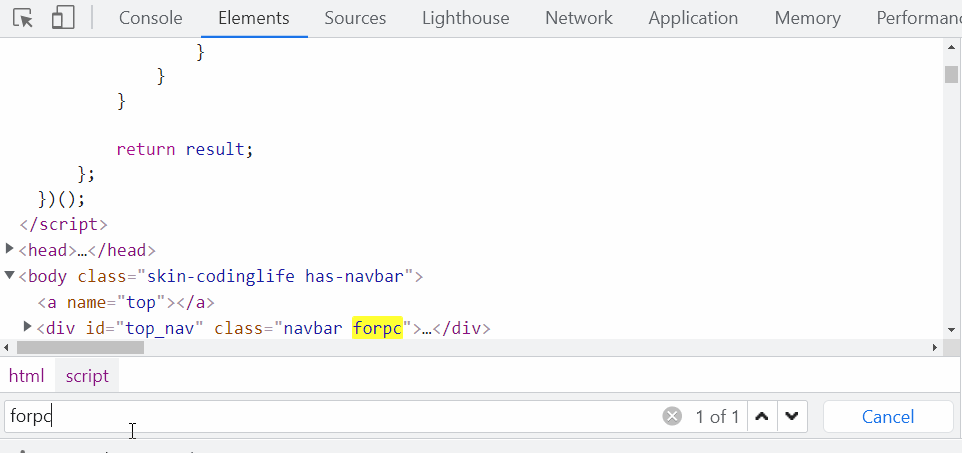962x453 pixels.
Task: Click the vertical scrollbar thumb
Action: tap(952, 74)
